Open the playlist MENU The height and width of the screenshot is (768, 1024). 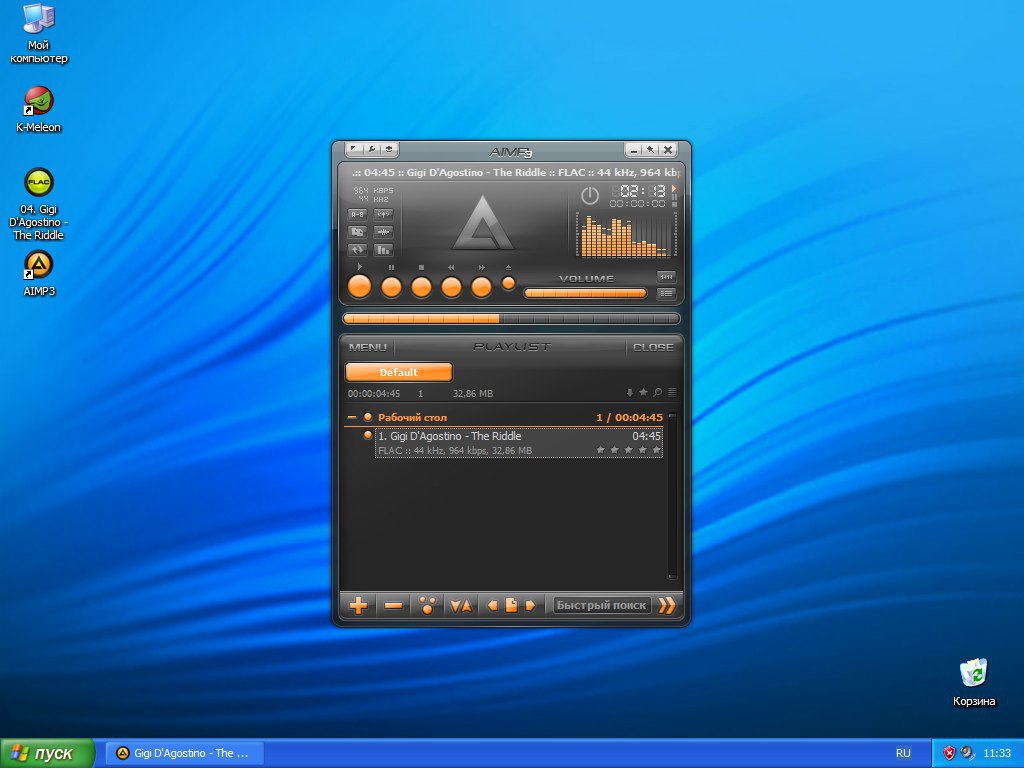point(368,347)
